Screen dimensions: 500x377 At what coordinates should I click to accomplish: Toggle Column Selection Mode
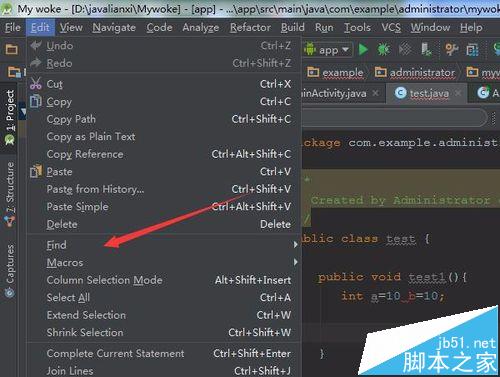[x=163, y=280]
